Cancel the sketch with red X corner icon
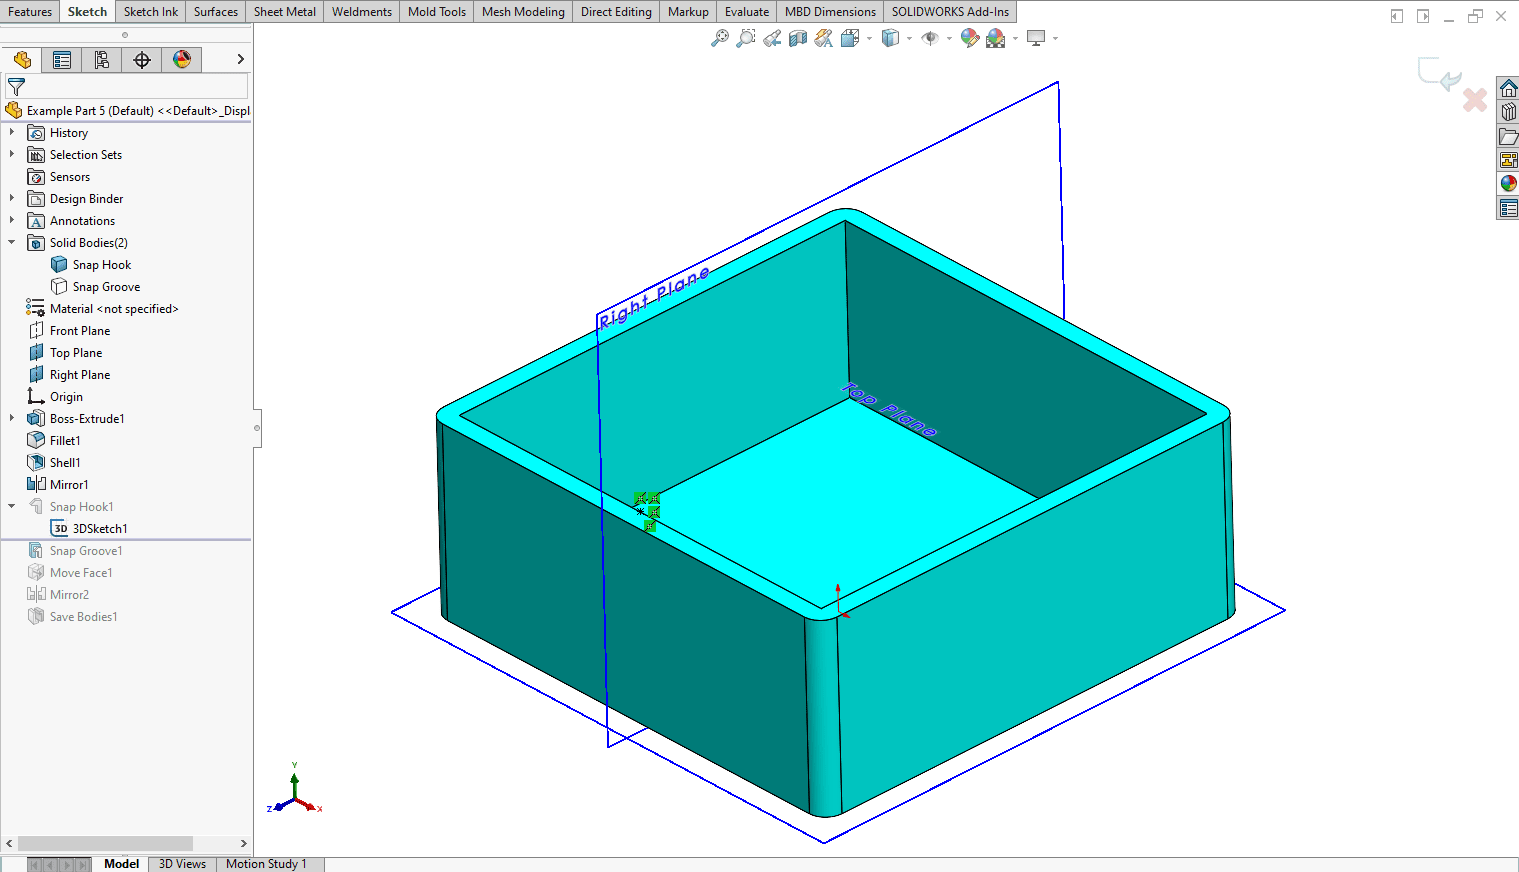The width and height of the screenshot is (1519, 872). [1474, 100]
